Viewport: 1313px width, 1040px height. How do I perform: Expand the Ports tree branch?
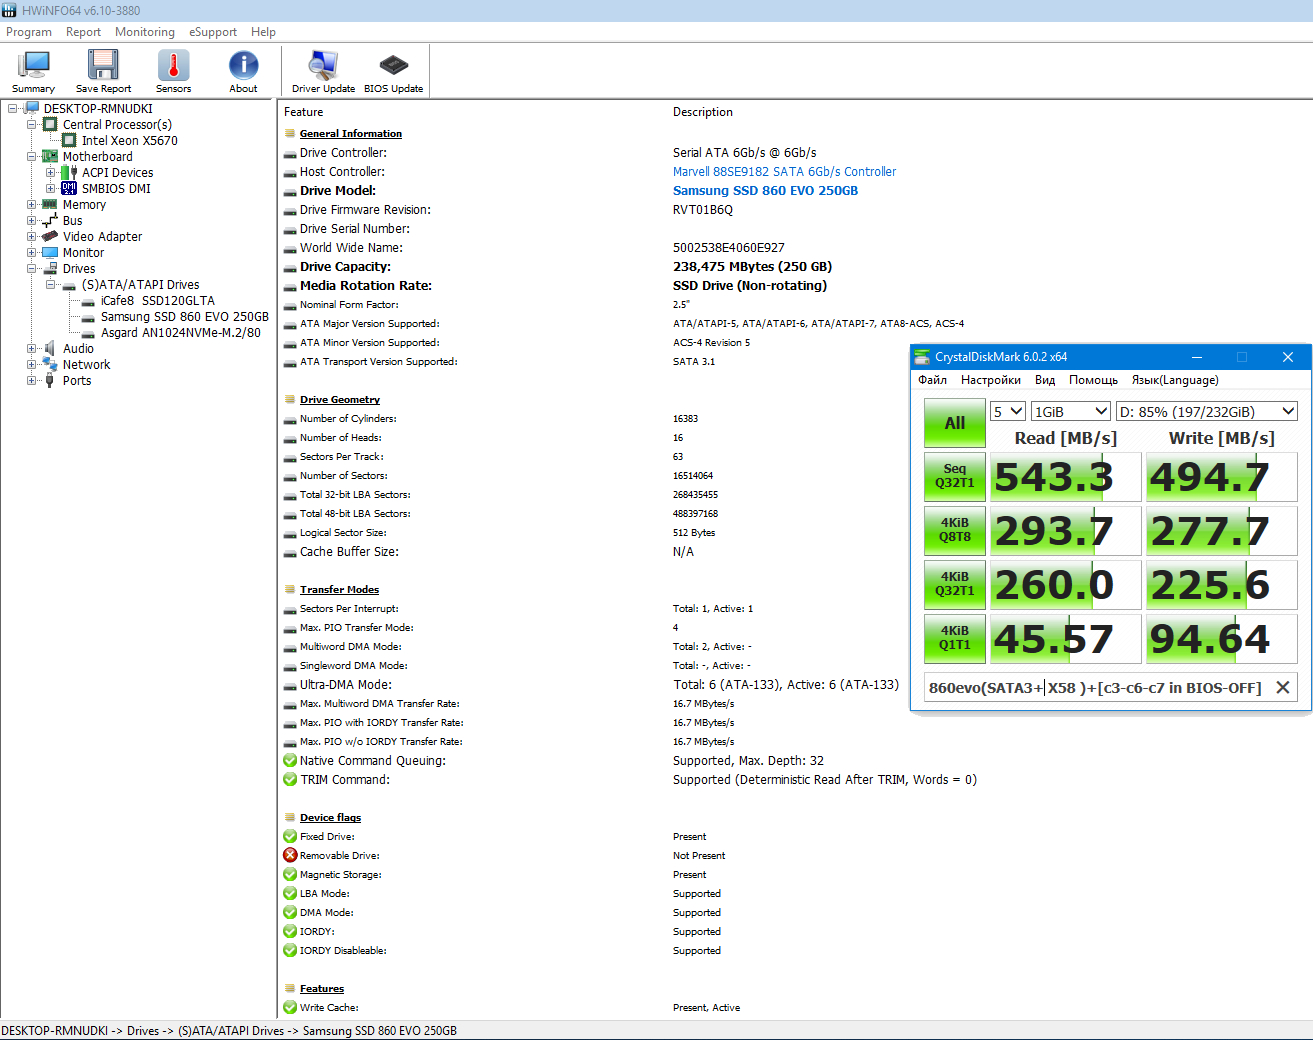[32, 381]
